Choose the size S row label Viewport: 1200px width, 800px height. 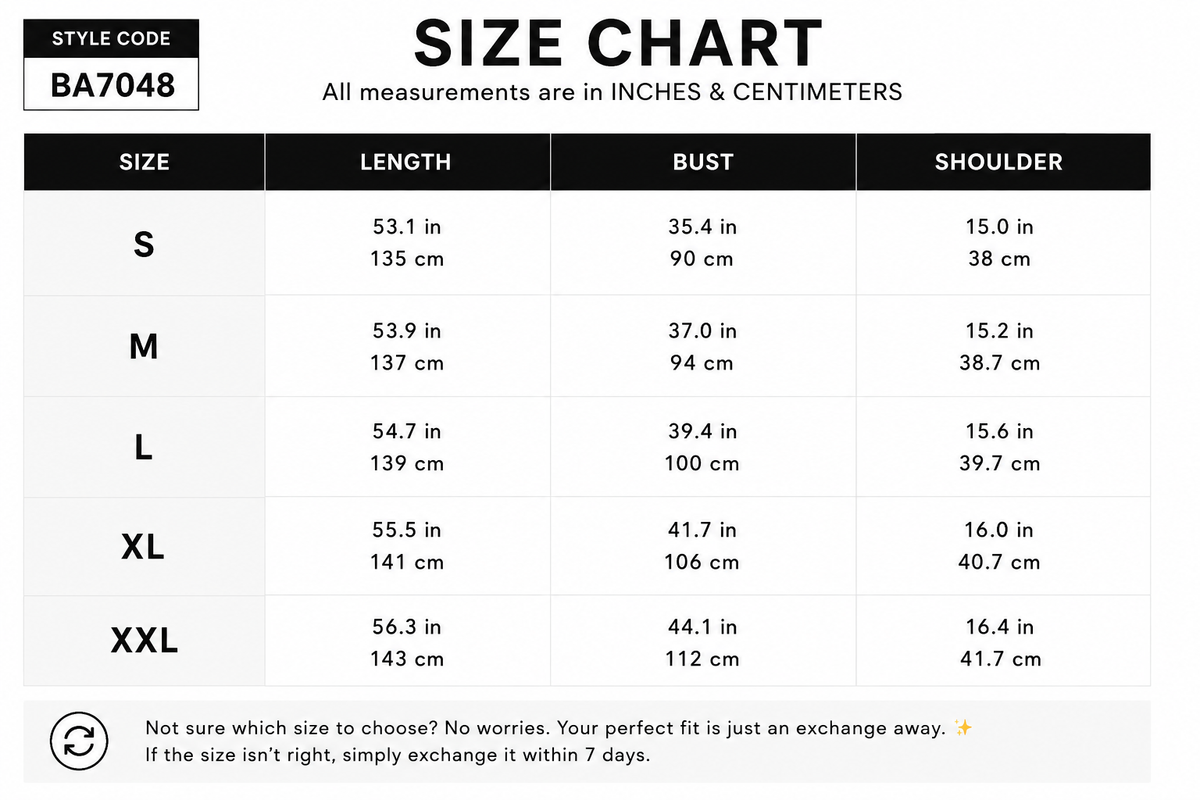click(x=144, y=243)
